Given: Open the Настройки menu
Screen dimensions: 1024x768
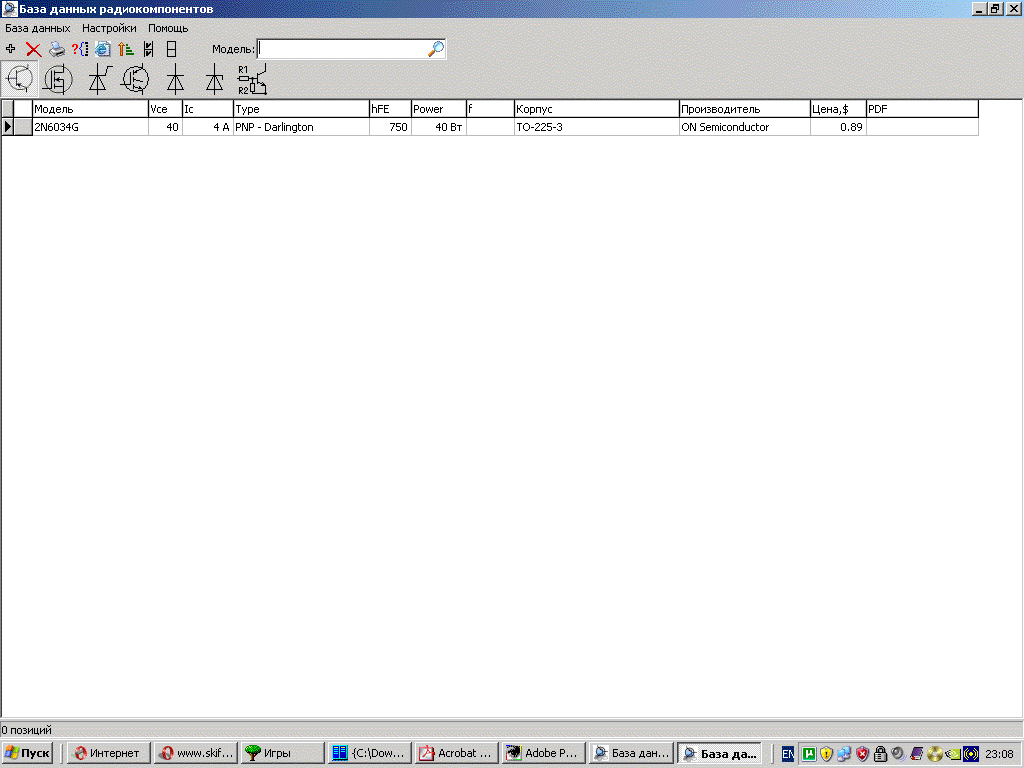Looking at the screenshot, I should pos(109,28).
